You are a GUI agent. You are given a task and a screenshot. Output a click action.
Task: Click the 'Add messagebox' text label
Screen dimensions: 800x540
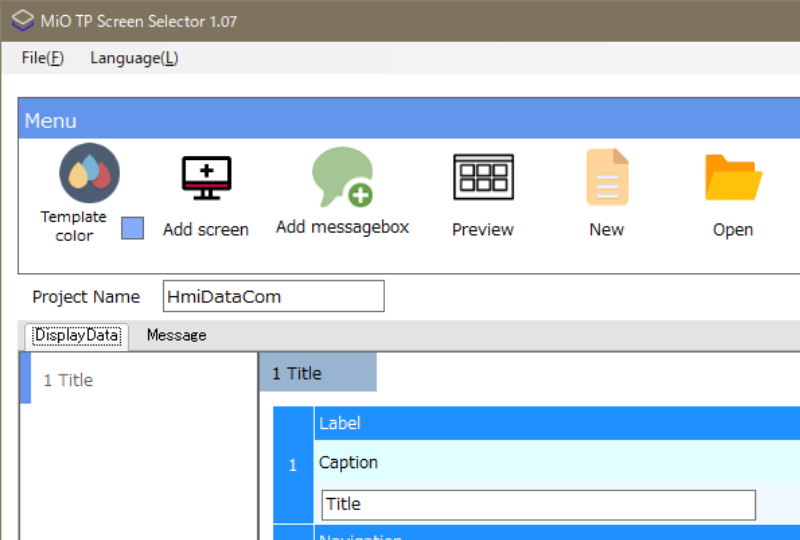[342, 227]
